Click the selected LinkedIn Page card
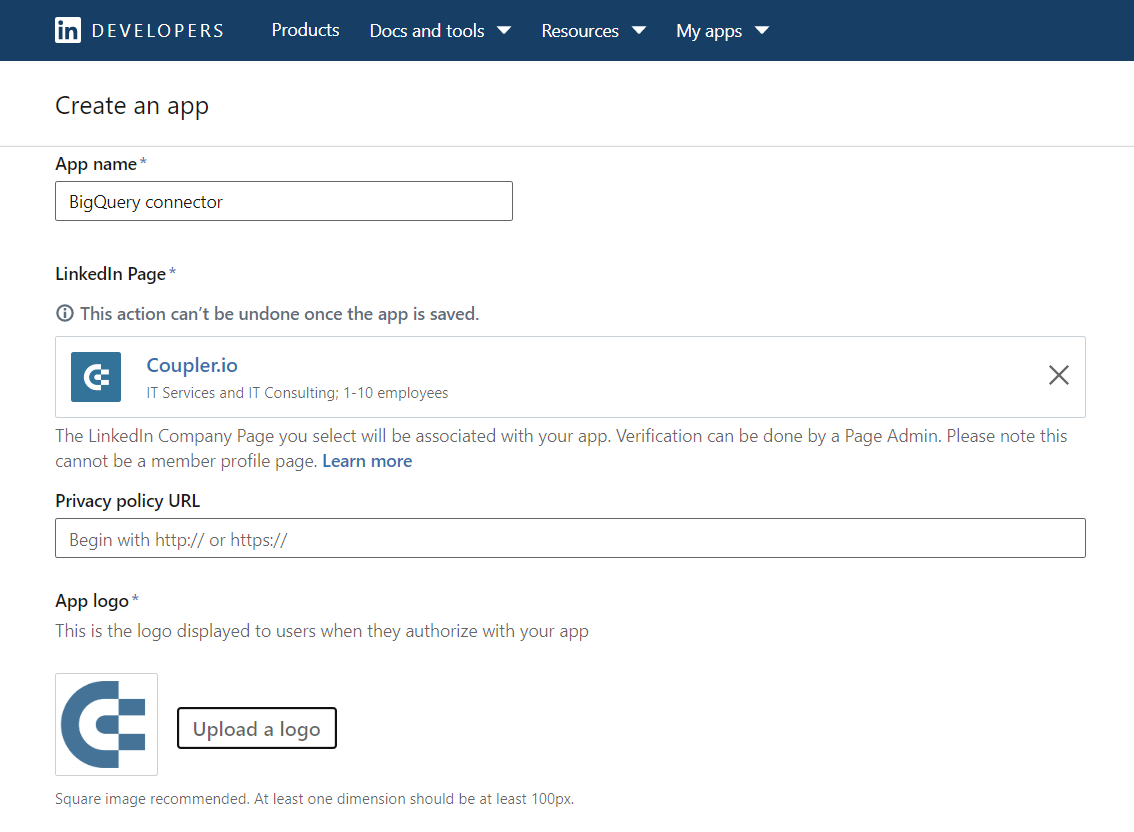The height and width of the screenshot is (832, 1134). [570, 377]
